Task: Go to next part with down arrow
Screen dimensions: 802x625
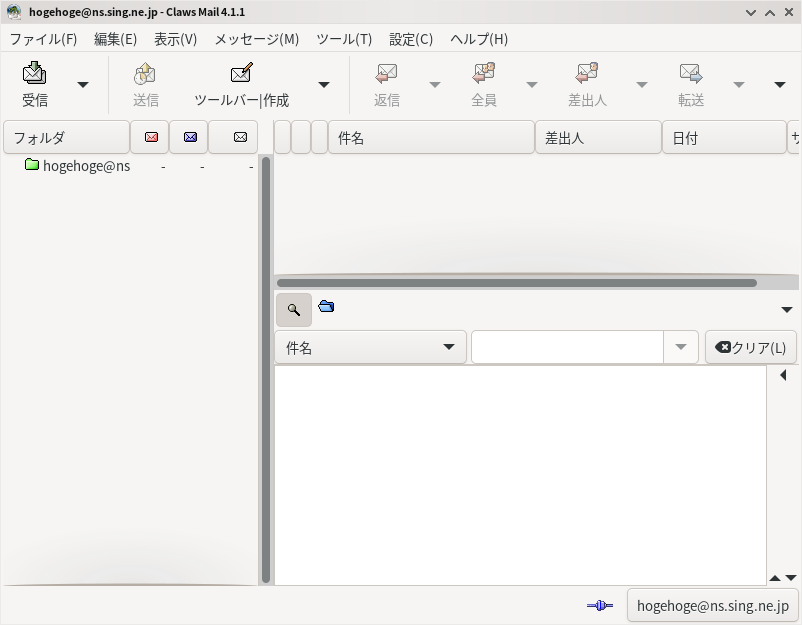Action: 791,578
